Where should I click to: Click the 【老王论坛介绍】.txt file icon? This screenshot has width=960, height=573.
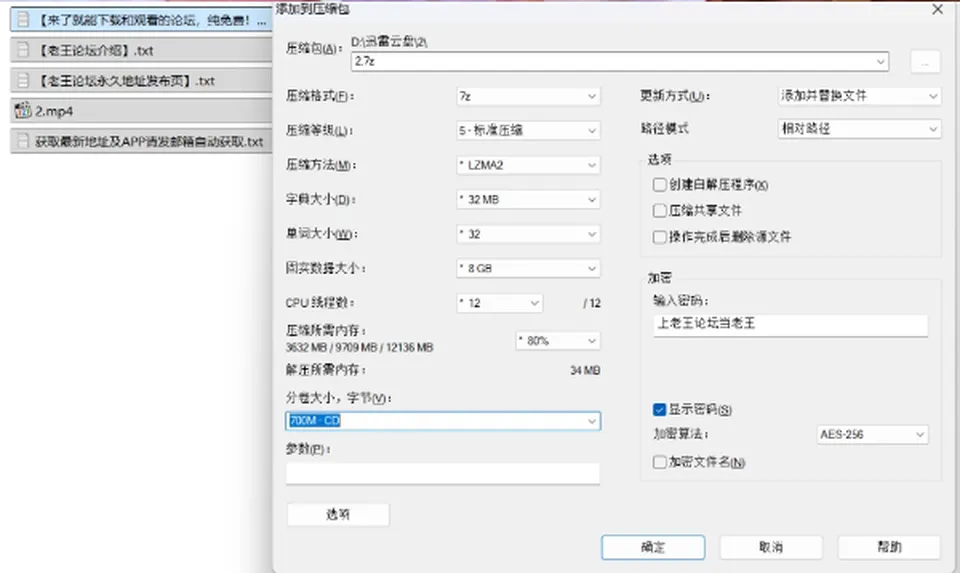click(x=23, y=50)
